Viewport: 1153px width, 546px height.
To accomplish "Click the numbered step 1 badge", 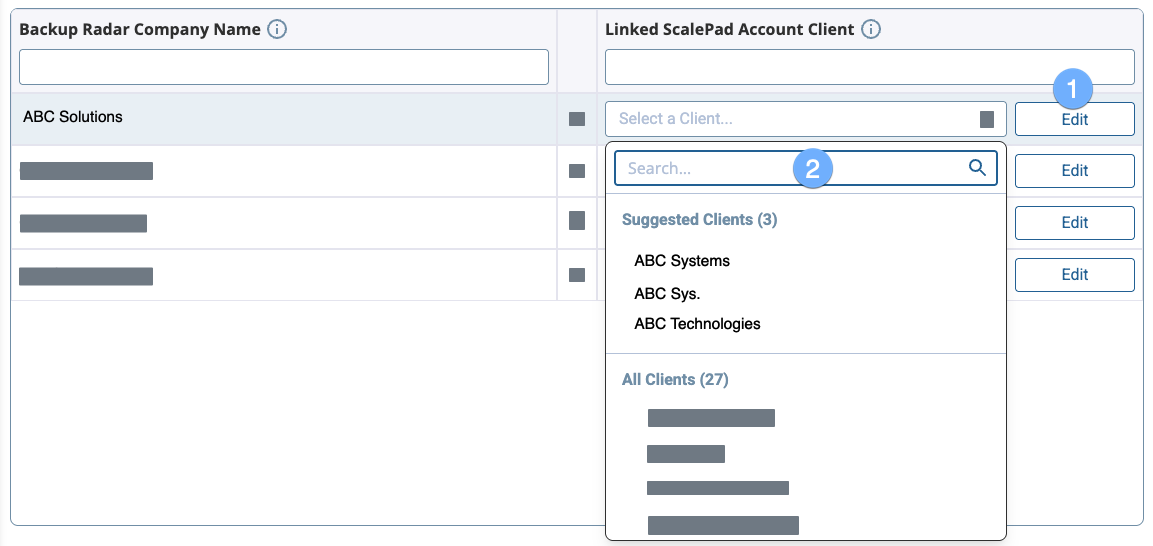I will pos(1073,89).
